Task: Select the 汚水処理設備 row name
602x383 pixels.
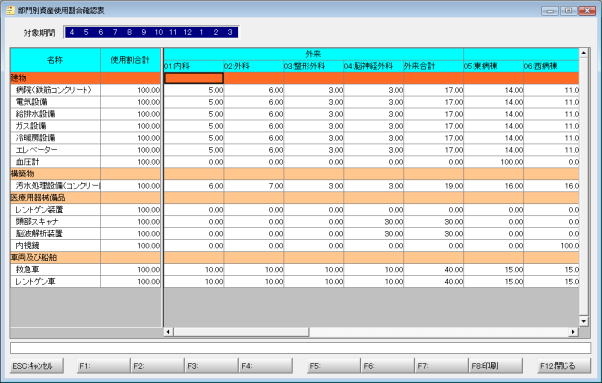Action: tap(55, 186)
